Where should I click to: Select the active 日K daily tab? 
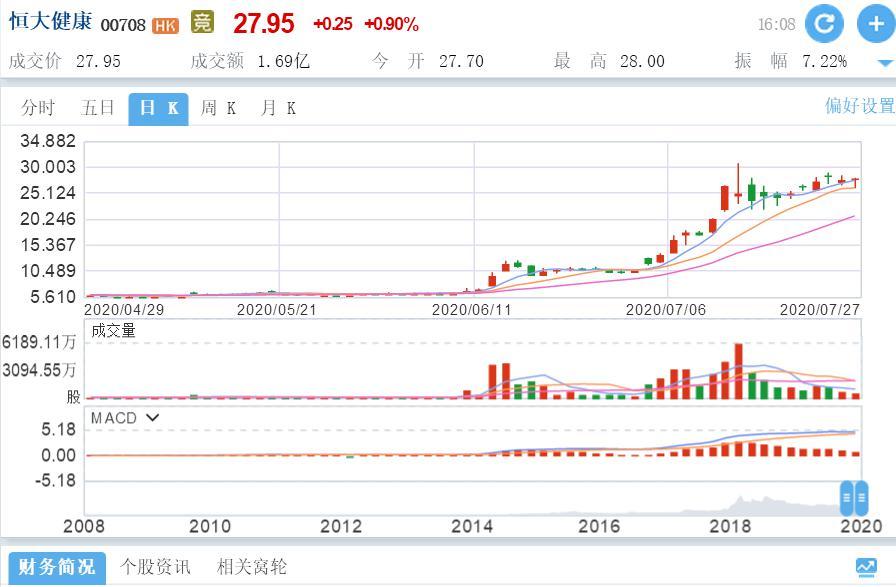(155, 107)
